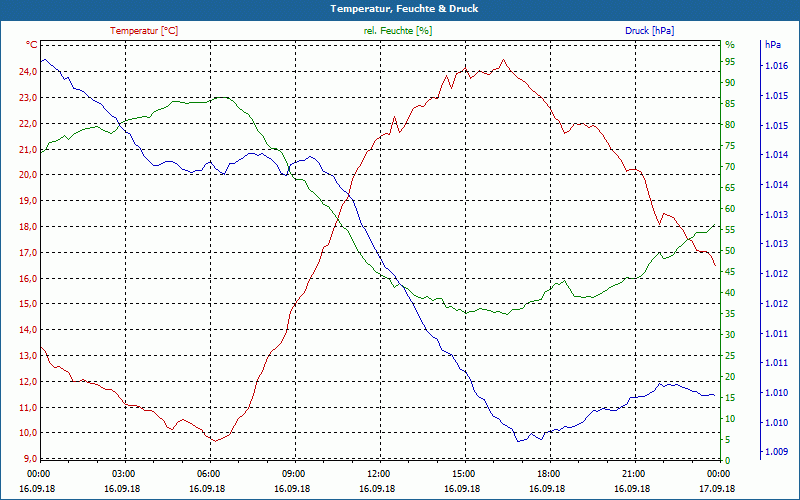The width and height of the screenshot is (800, 500).
Task: Click the "65" humidity axis tick
Action: pyautogui.click(x=730, y=188)
